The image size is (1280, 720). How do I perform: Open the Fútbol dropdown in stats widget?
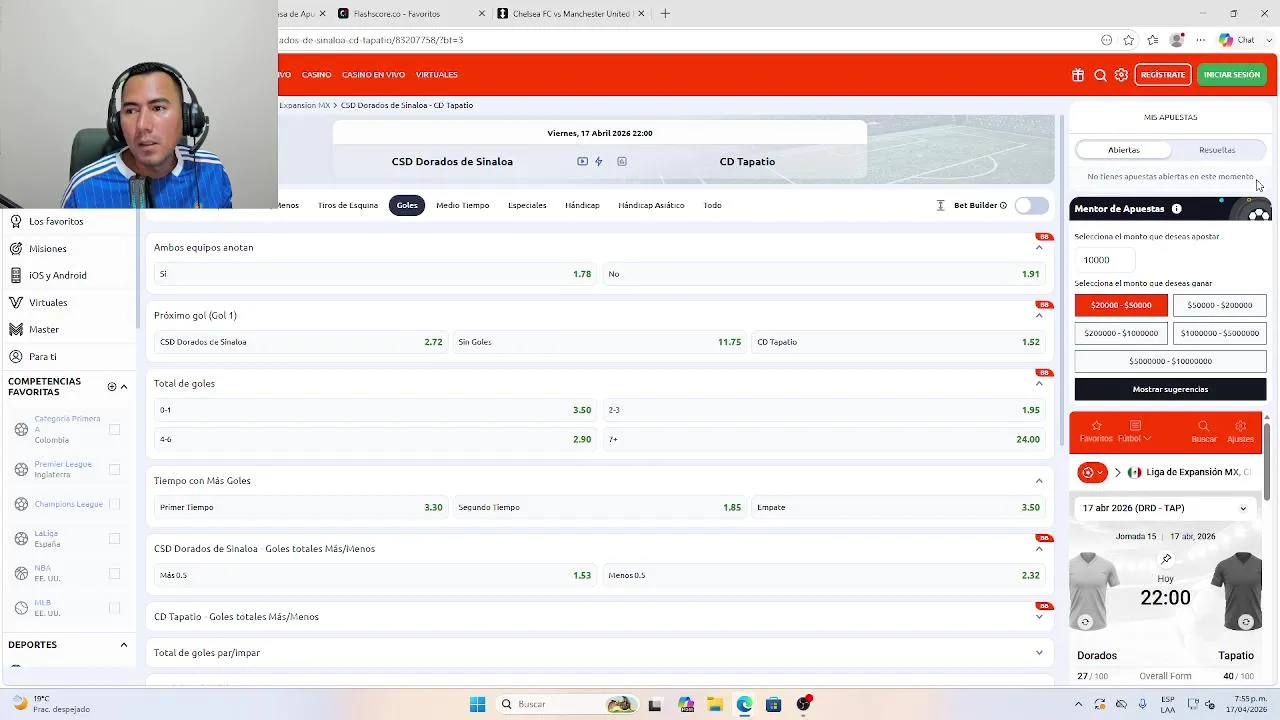[1134, 432]
